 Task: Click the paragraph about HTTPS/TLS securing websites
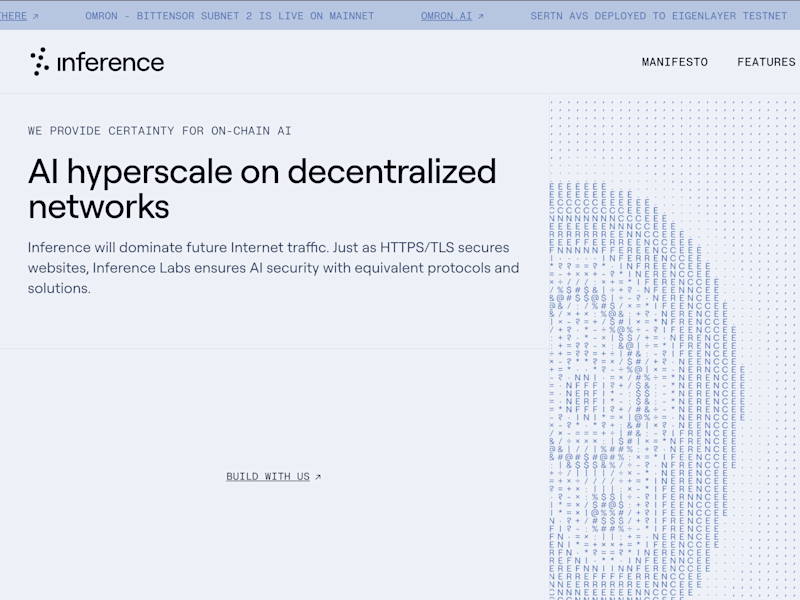point(273,268)
